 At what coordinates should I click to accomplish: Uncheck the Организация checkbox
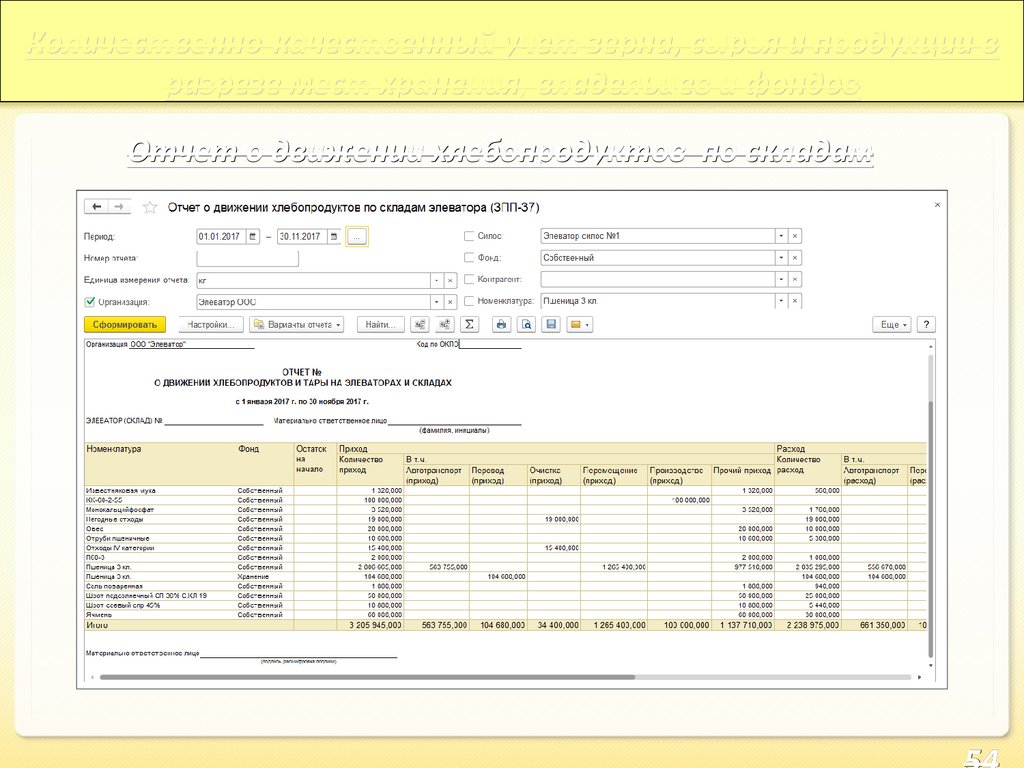click(89, 301)
